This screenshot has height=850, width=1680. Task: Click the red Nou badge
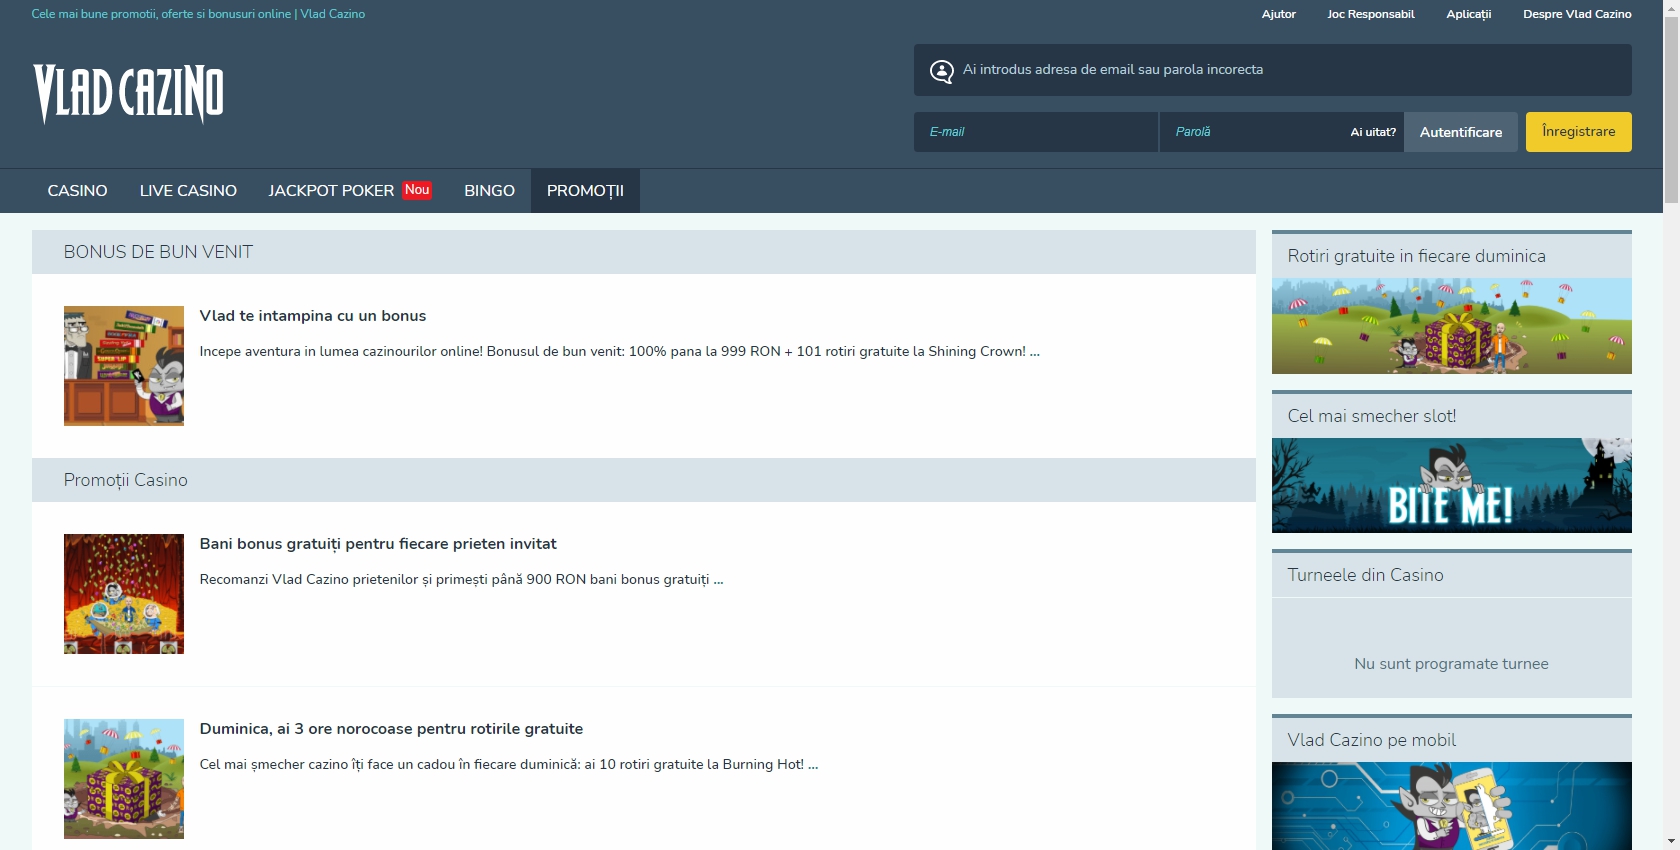click(417, 190)
